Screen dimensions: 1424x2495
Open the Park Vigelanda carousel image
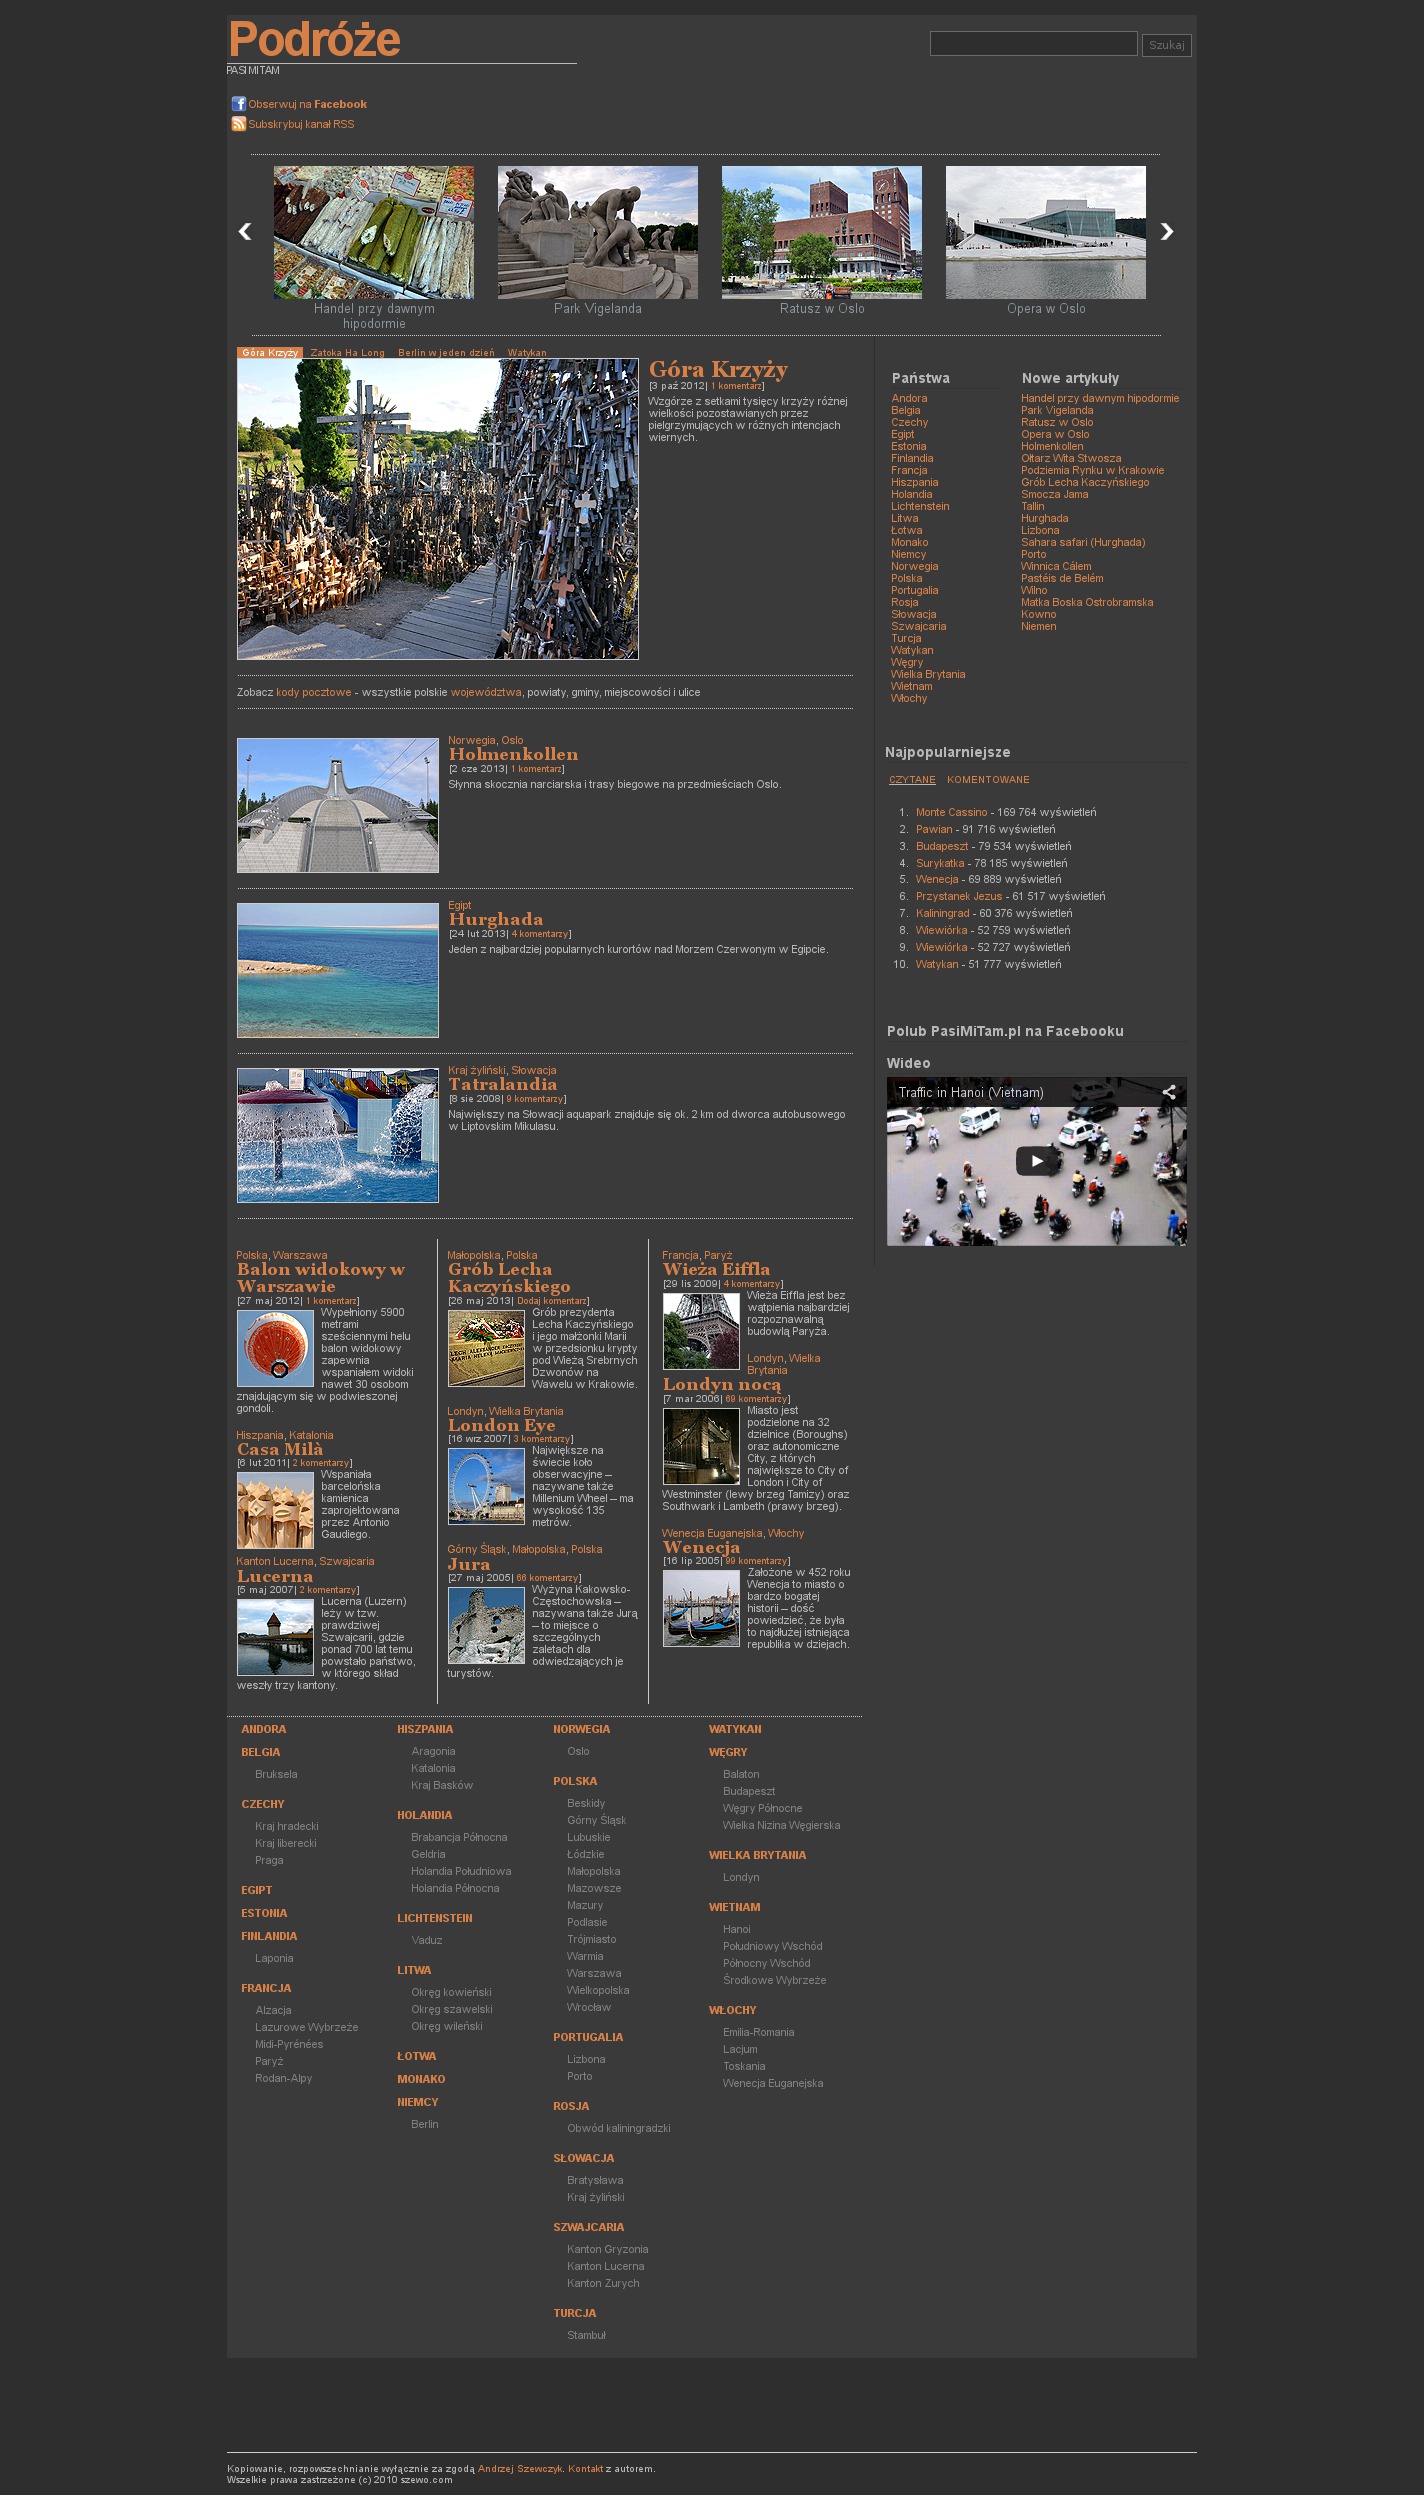pos(597,232)
